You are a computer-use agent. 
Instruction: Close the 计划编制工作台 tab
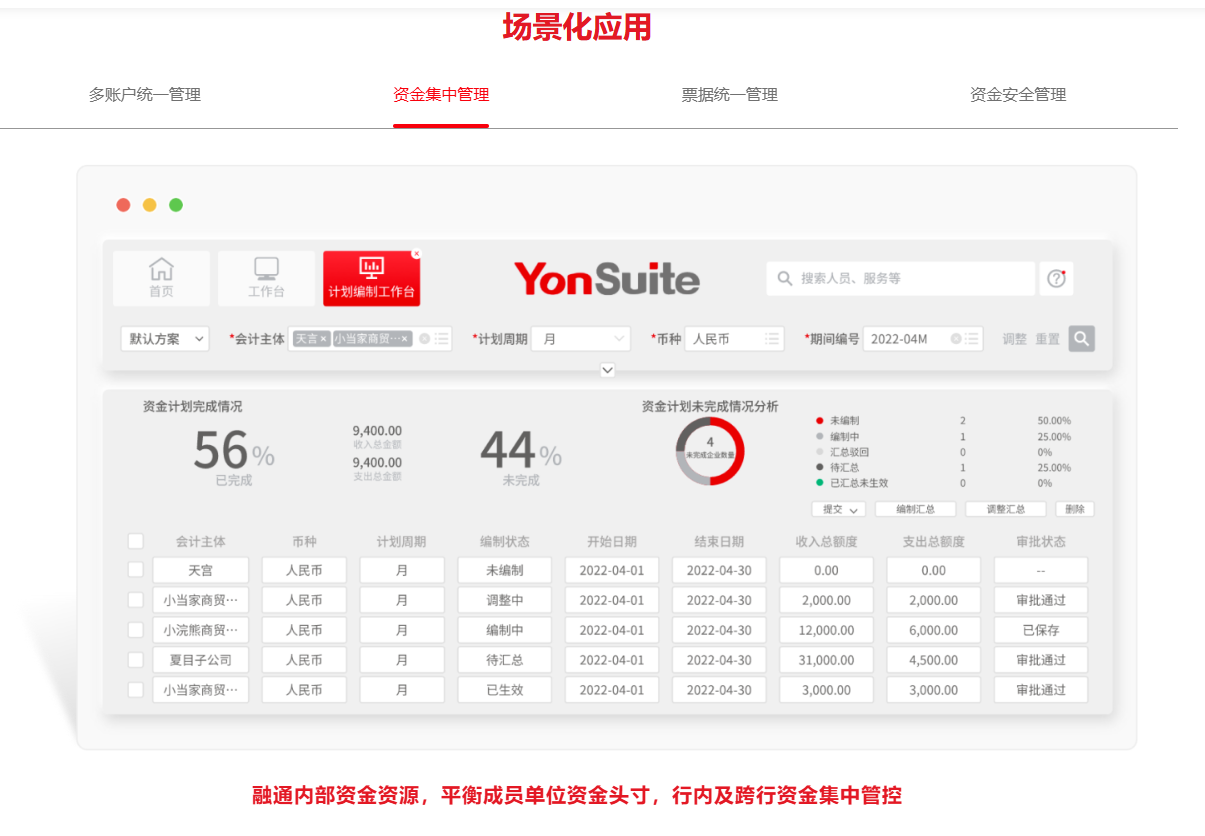pos(416,254)
